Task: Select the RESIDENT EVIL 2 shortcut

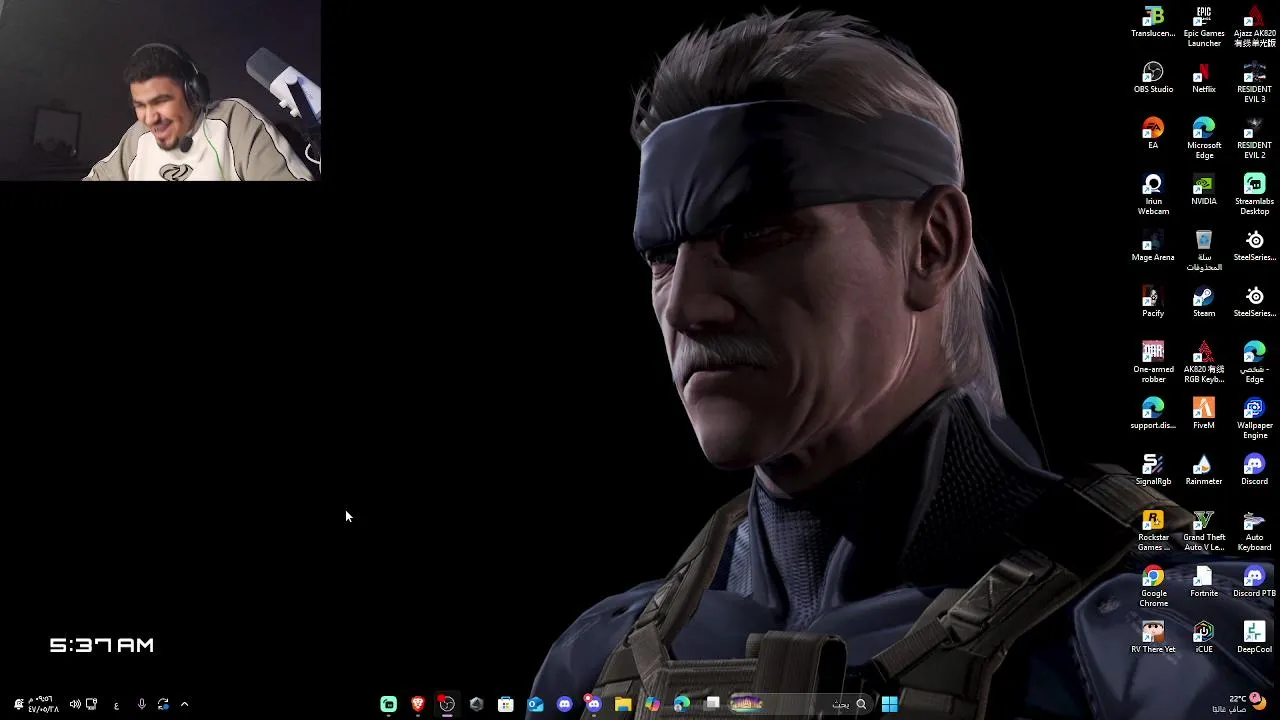Action: (1254, 139)
